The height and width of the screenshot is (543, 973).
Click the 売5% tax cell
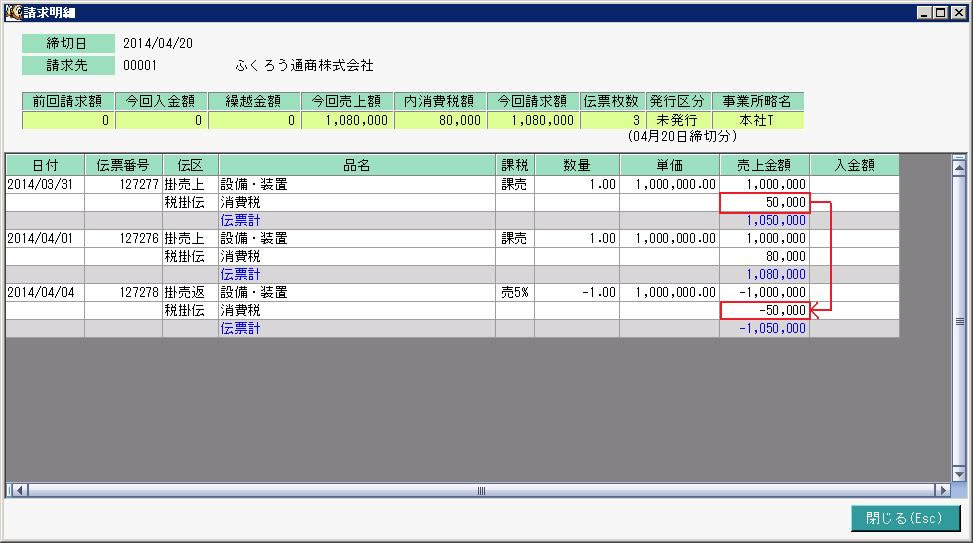pos(514,292)
